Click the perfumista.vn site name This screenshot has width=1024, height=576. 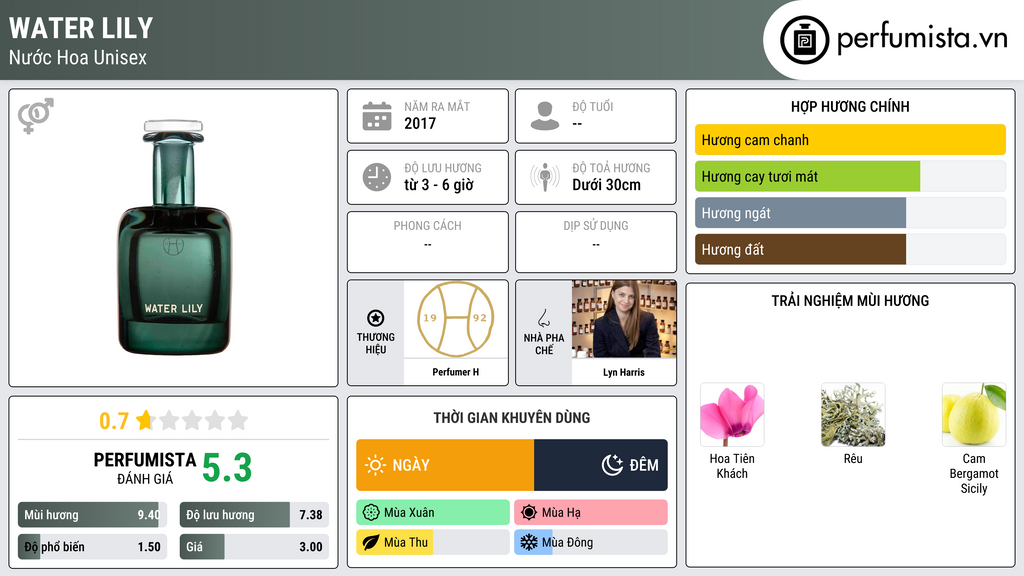(922, 39)
